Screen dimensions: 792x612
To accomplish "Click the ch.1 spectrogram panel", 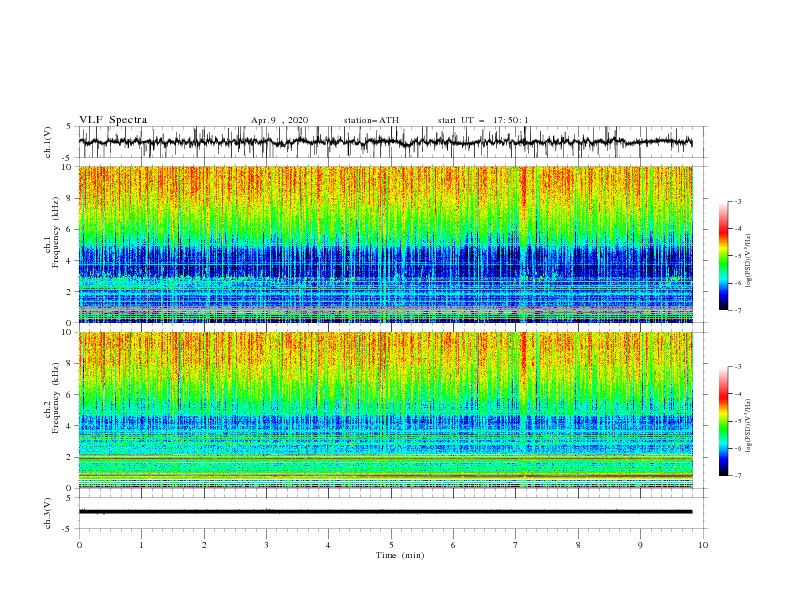I will tap(386, 244).
